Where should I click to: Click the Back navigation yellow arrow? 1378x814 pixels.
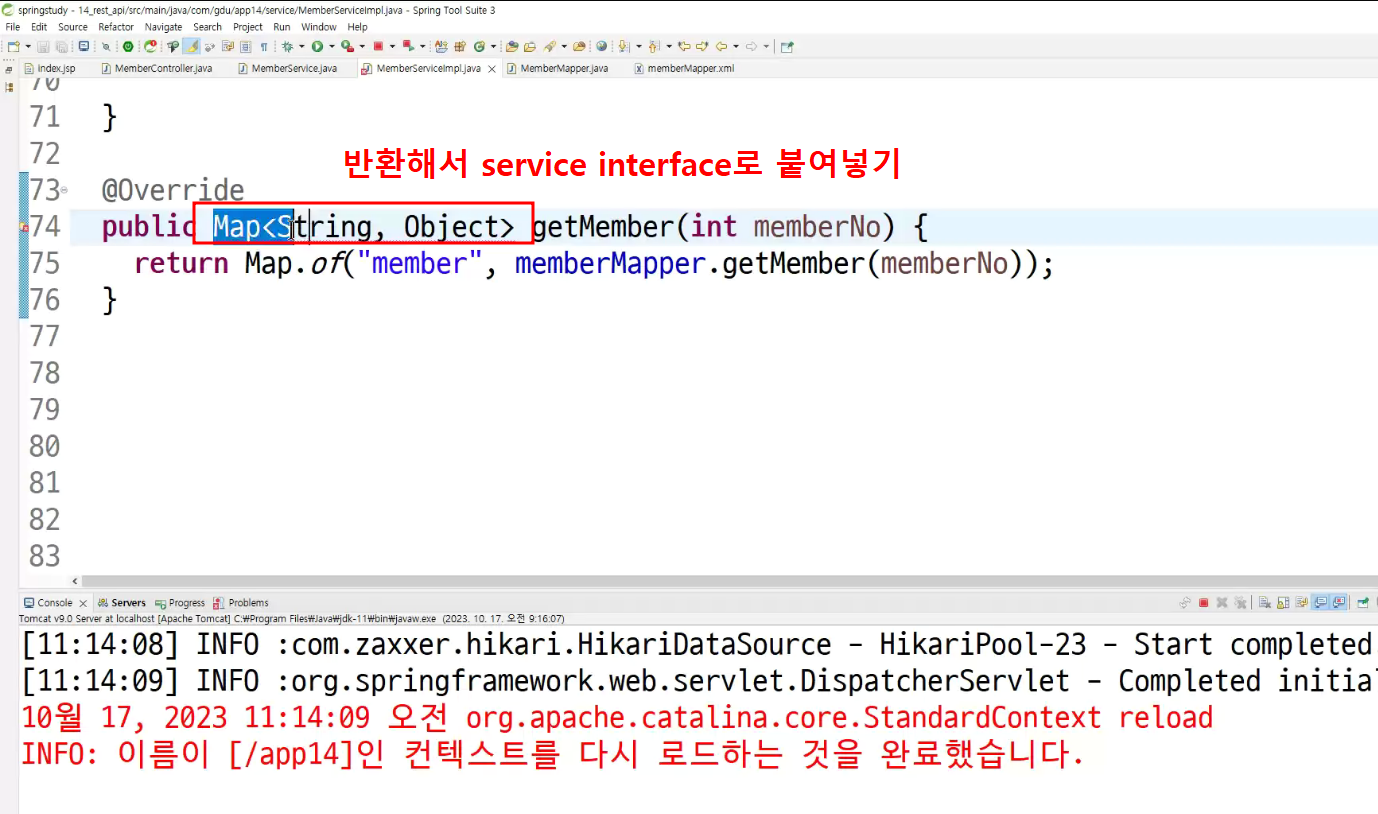721,46
